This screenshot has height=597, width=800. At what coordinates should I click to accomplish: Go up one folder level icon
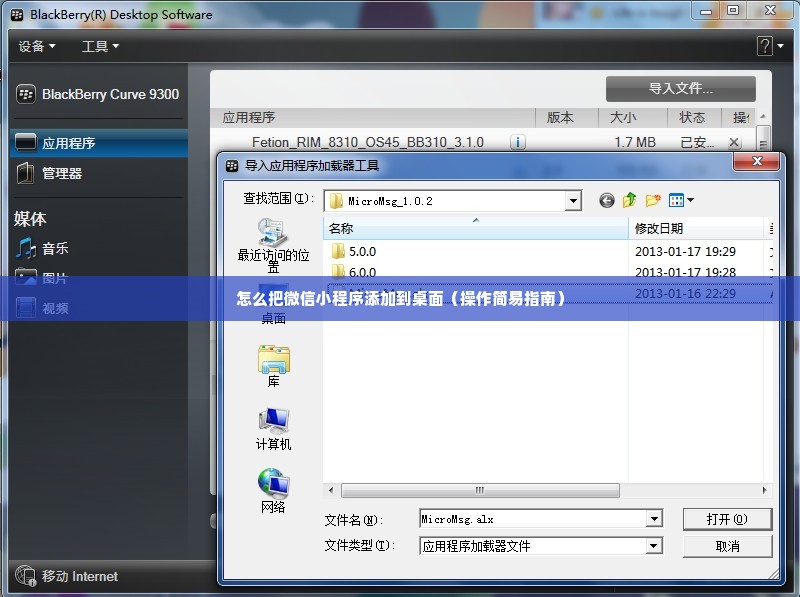pyautogui.click(x=630, y=200)
